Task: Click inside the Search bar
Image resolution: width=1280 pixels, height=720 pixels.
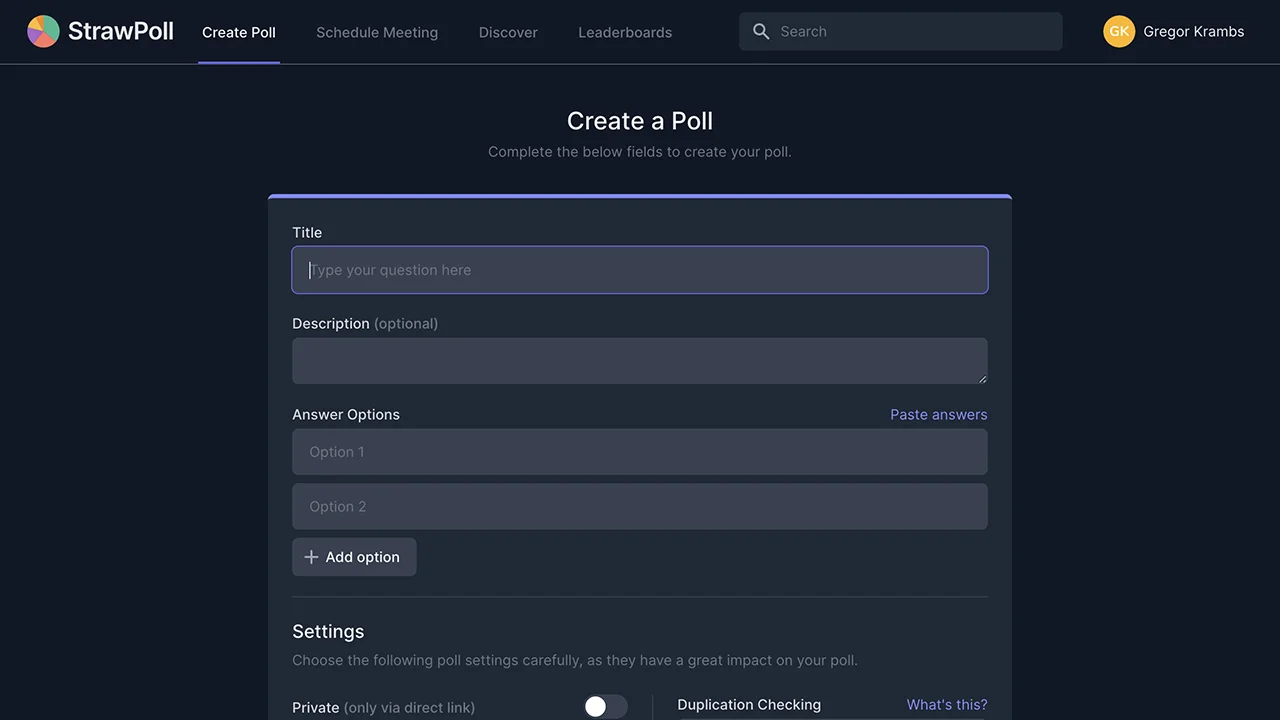Action: (x=900, y=31)
